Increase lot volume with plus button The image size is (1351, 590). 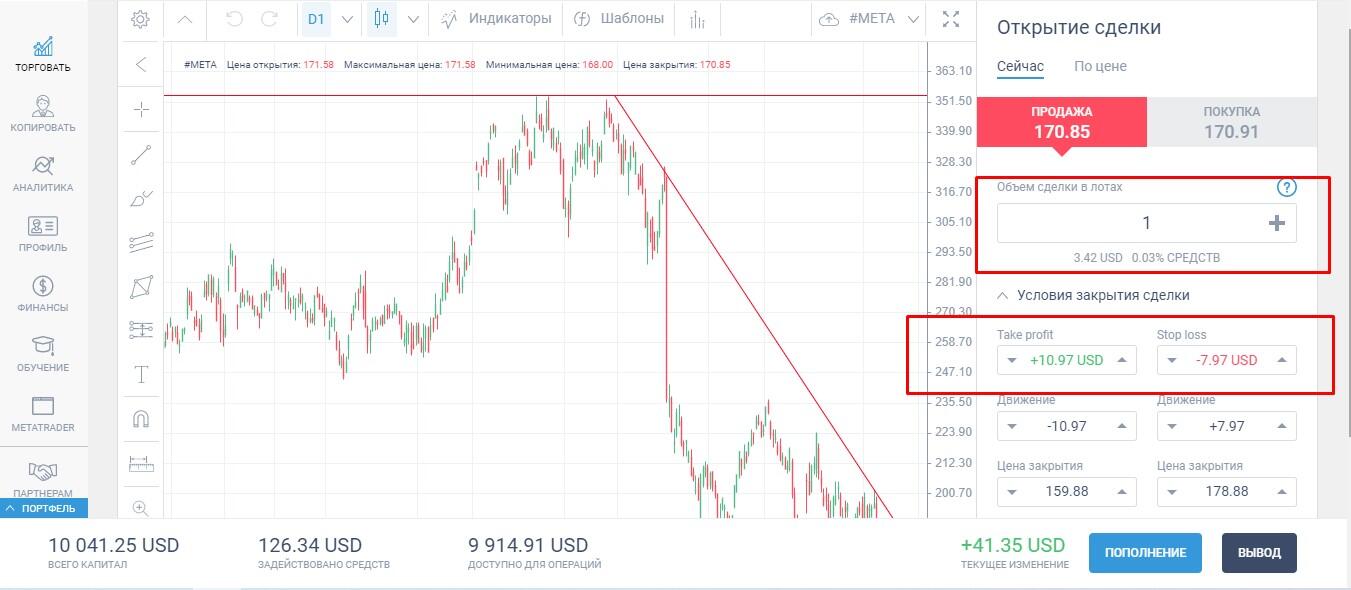(1276, 223)
